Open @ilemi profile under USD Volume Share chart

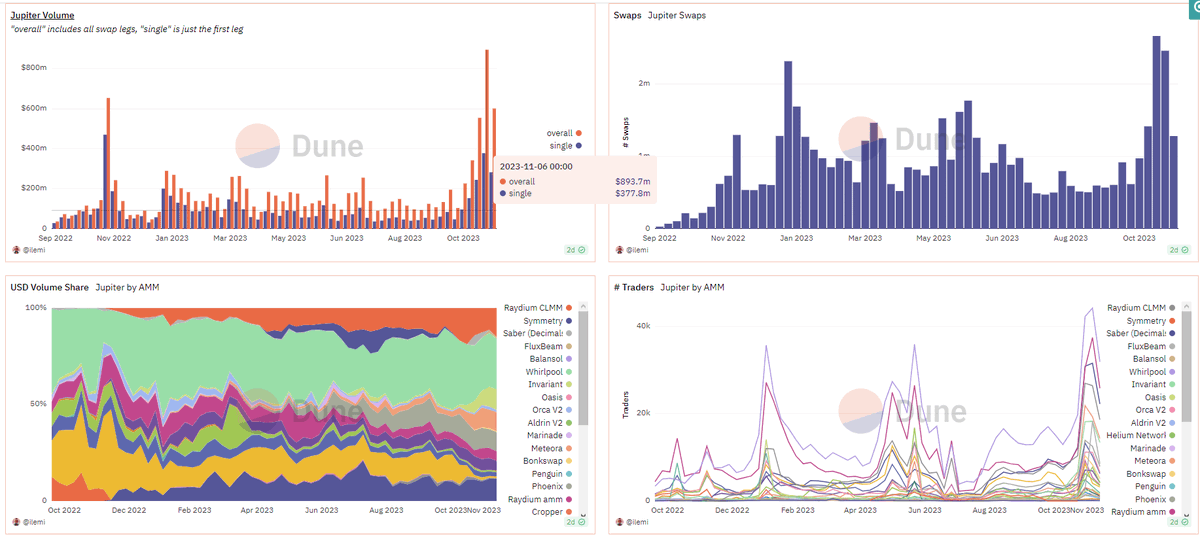click(x=36, y=522)
